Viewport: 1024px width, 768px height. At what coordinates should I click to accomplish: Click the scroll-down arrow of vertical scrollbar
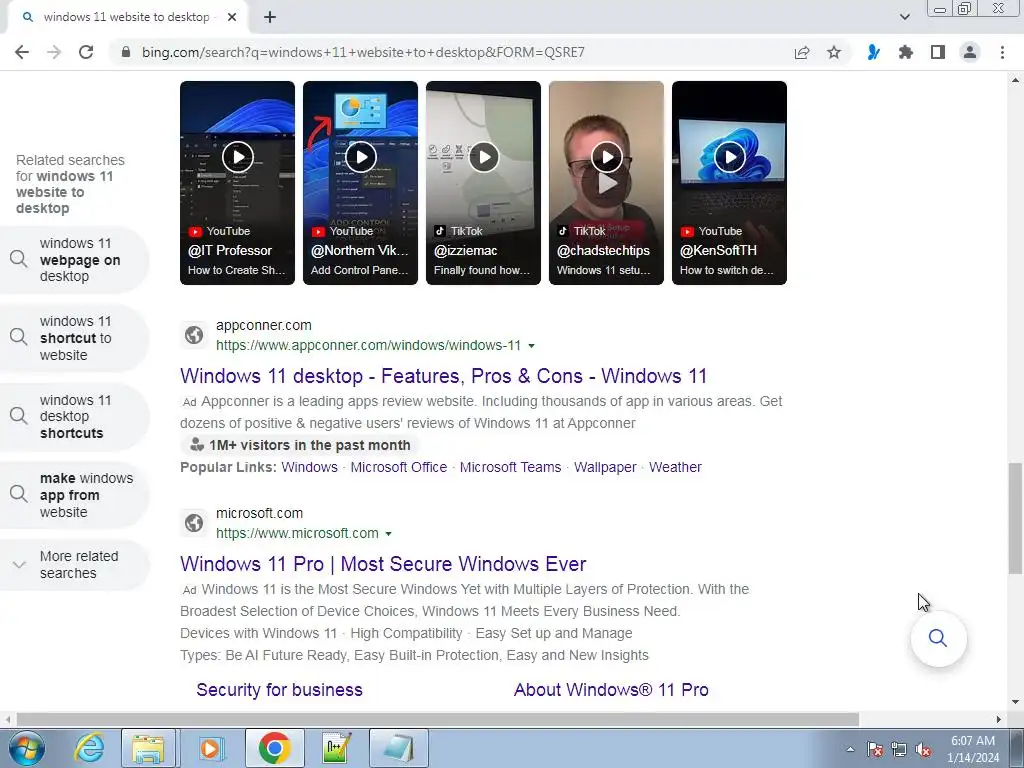(x=1016, y=702)
